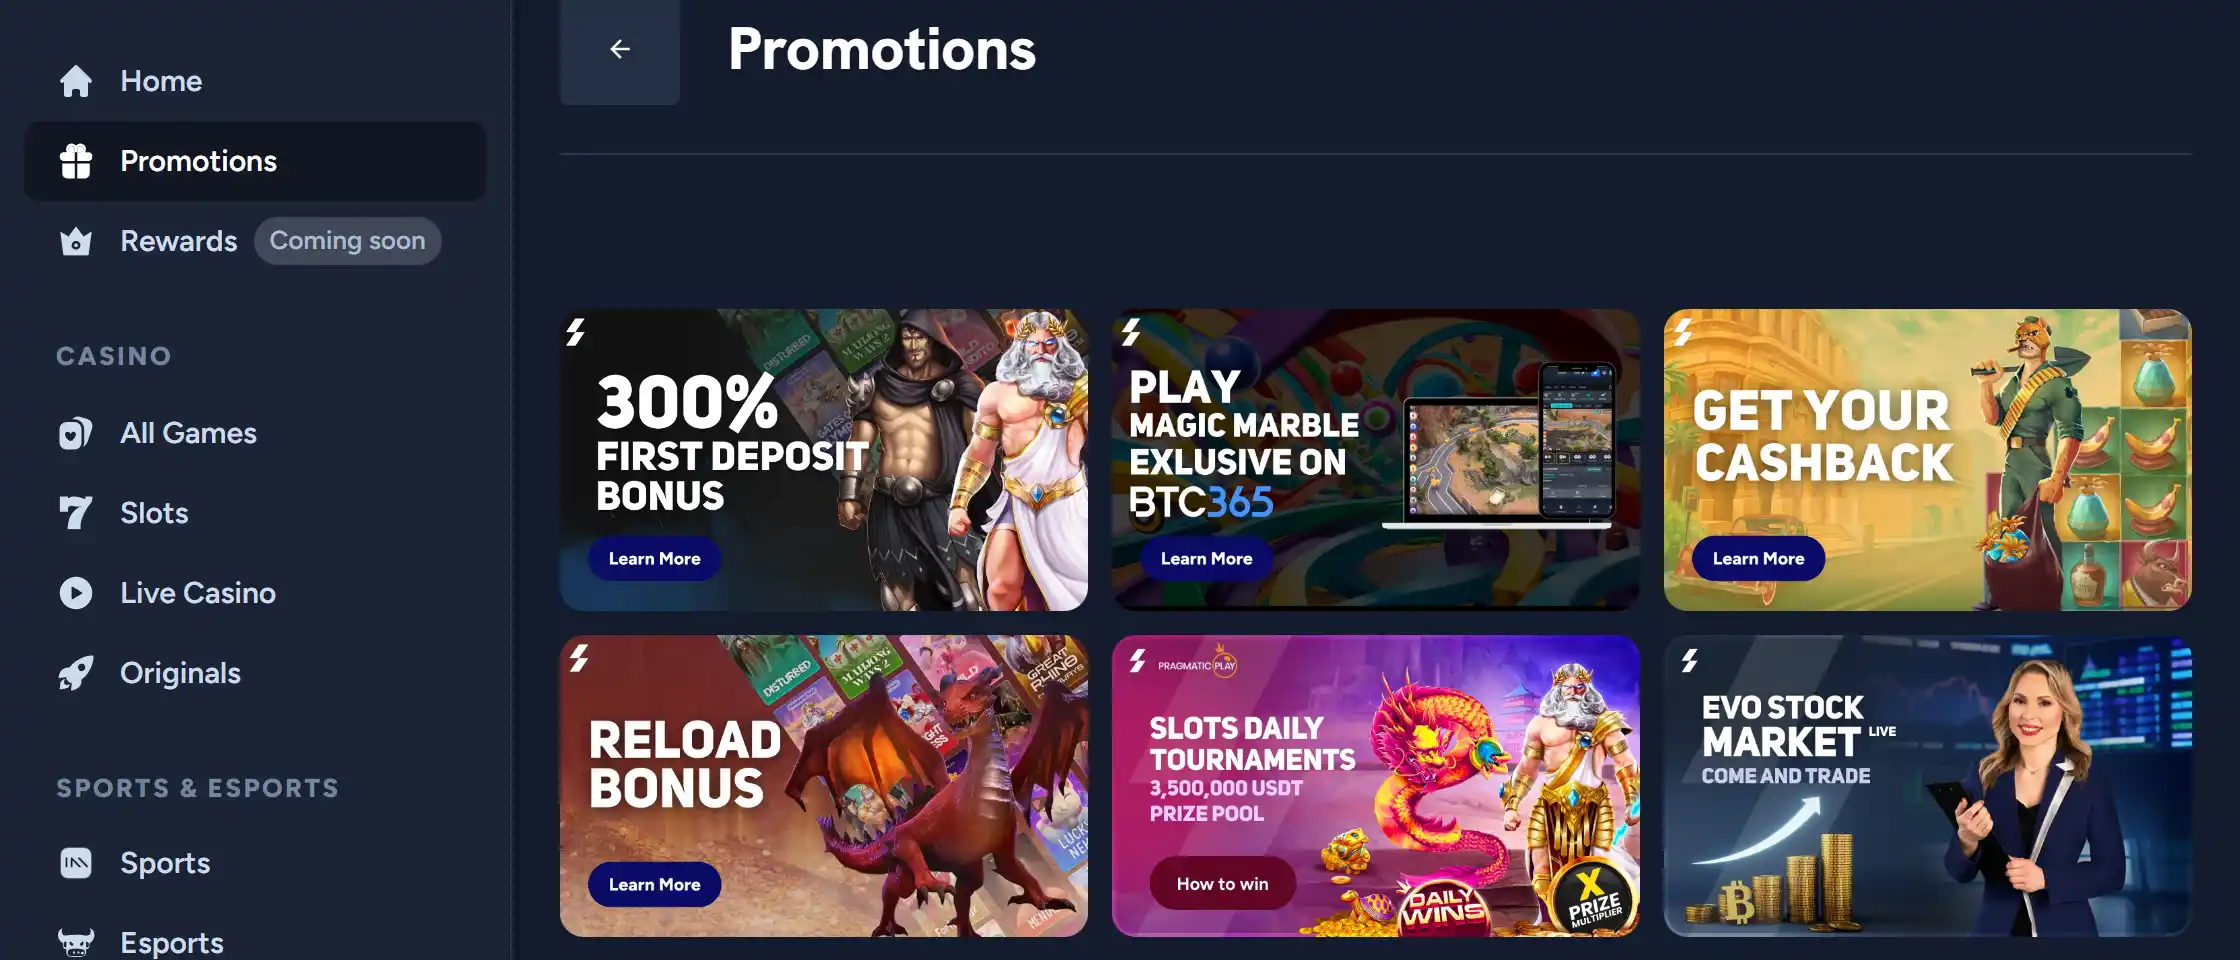Image resolution: width=2240 pixels, height=960 pixels.
Task: Click How to win on Slots Tournaments
Action: click(x=1222, y=884)
